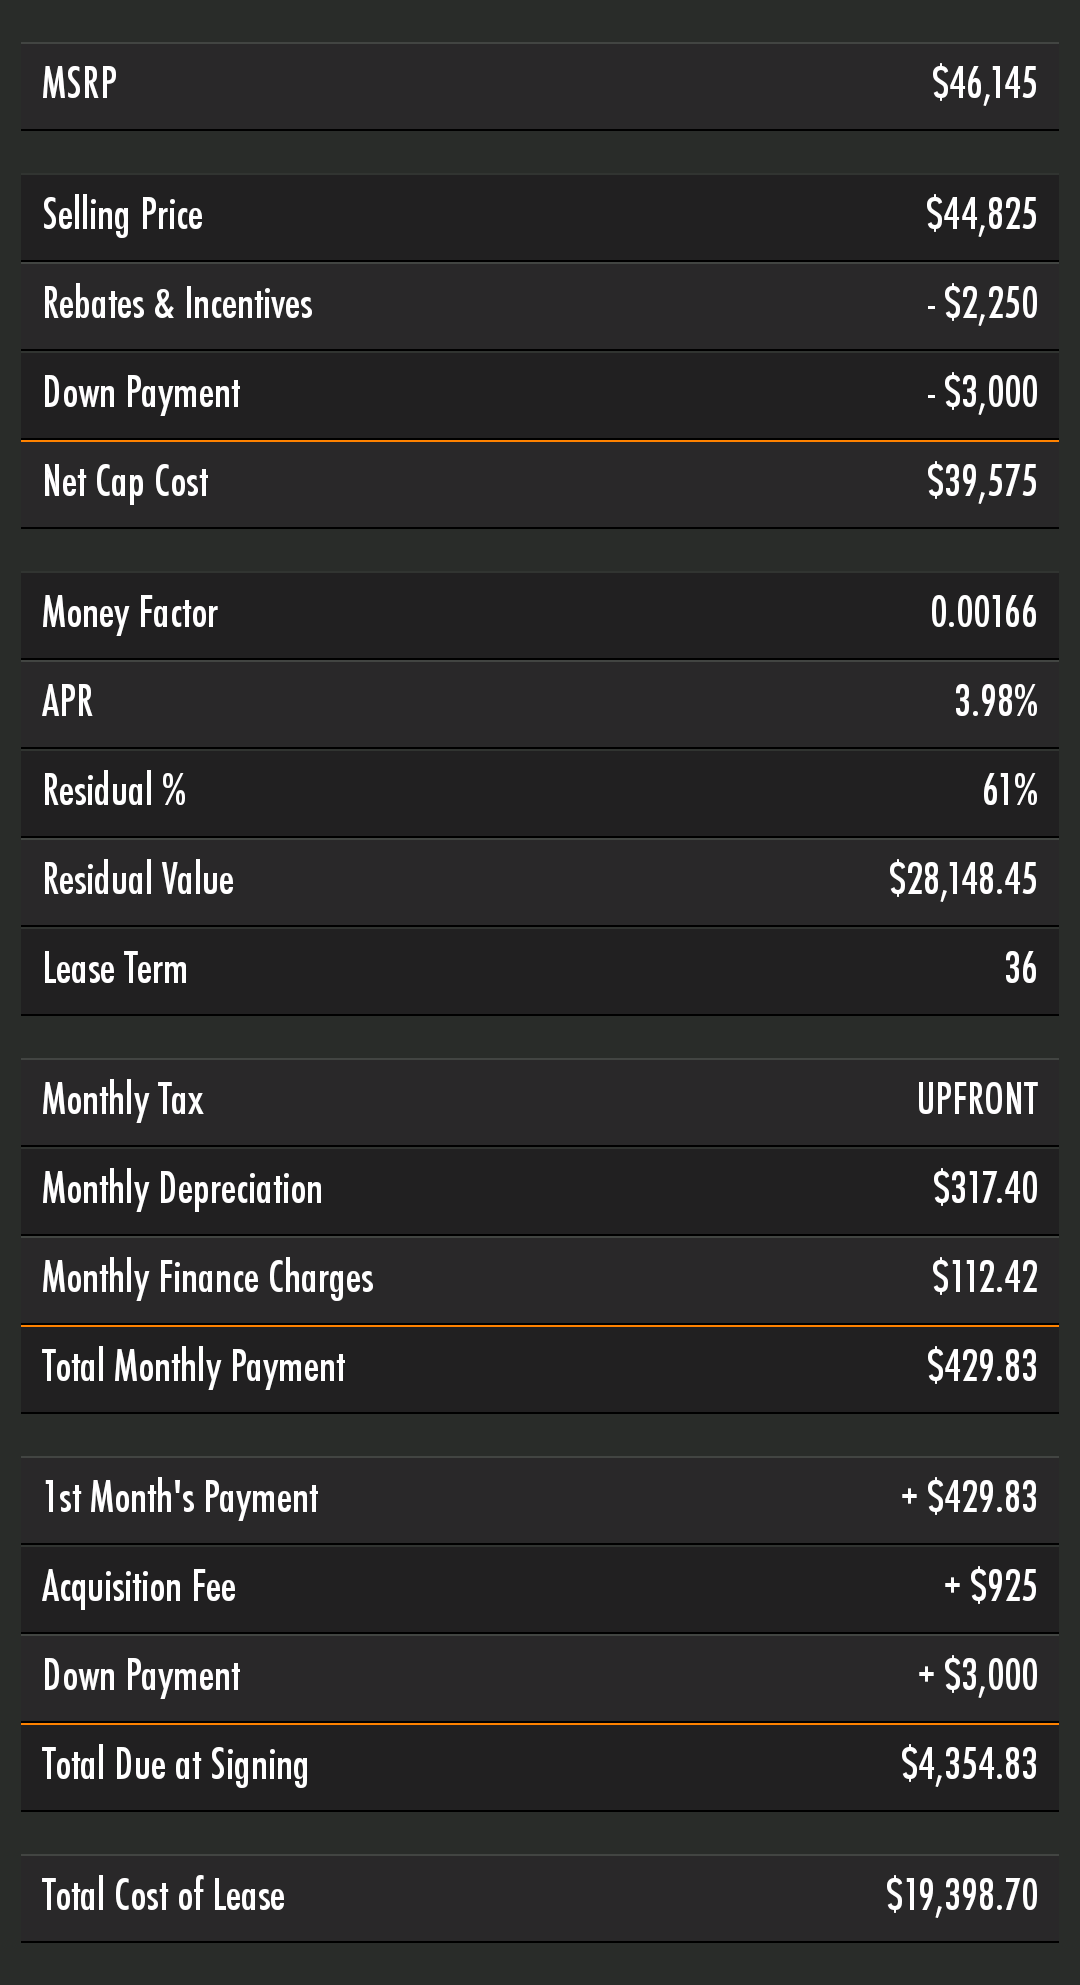Select the Monthly Depreciation amount $317.40
The height and width of the screenshot is (1985, 1080).
pyautogui.click(x=985, y=1189)
